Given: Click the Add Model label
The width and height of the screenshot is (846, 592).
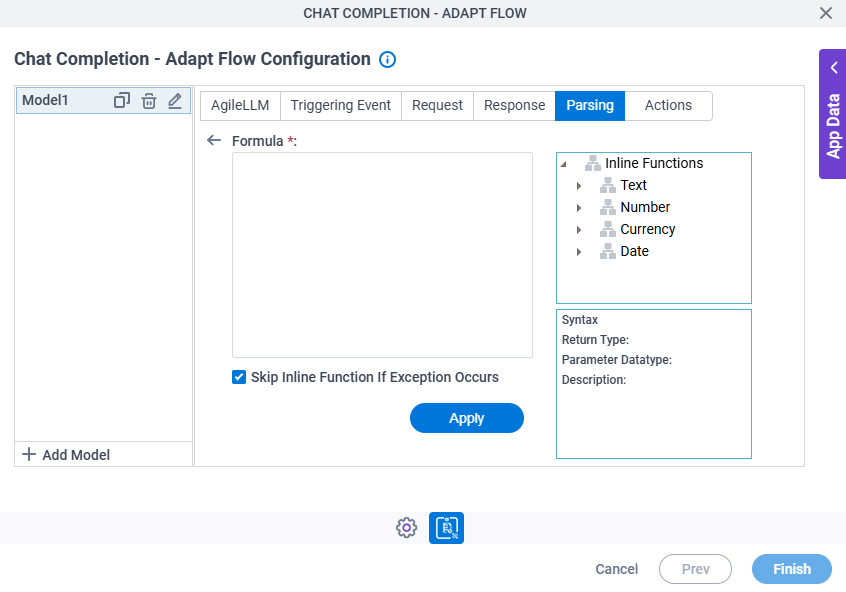Looking at the screenshot, I should (x=76, y=455).
